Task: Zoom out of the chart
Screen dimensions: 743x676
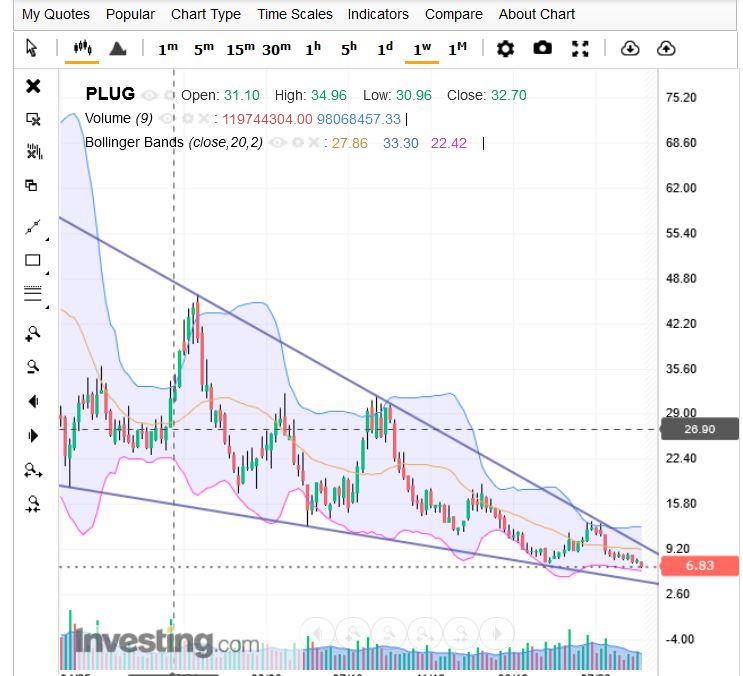Action: click(33, 367)
